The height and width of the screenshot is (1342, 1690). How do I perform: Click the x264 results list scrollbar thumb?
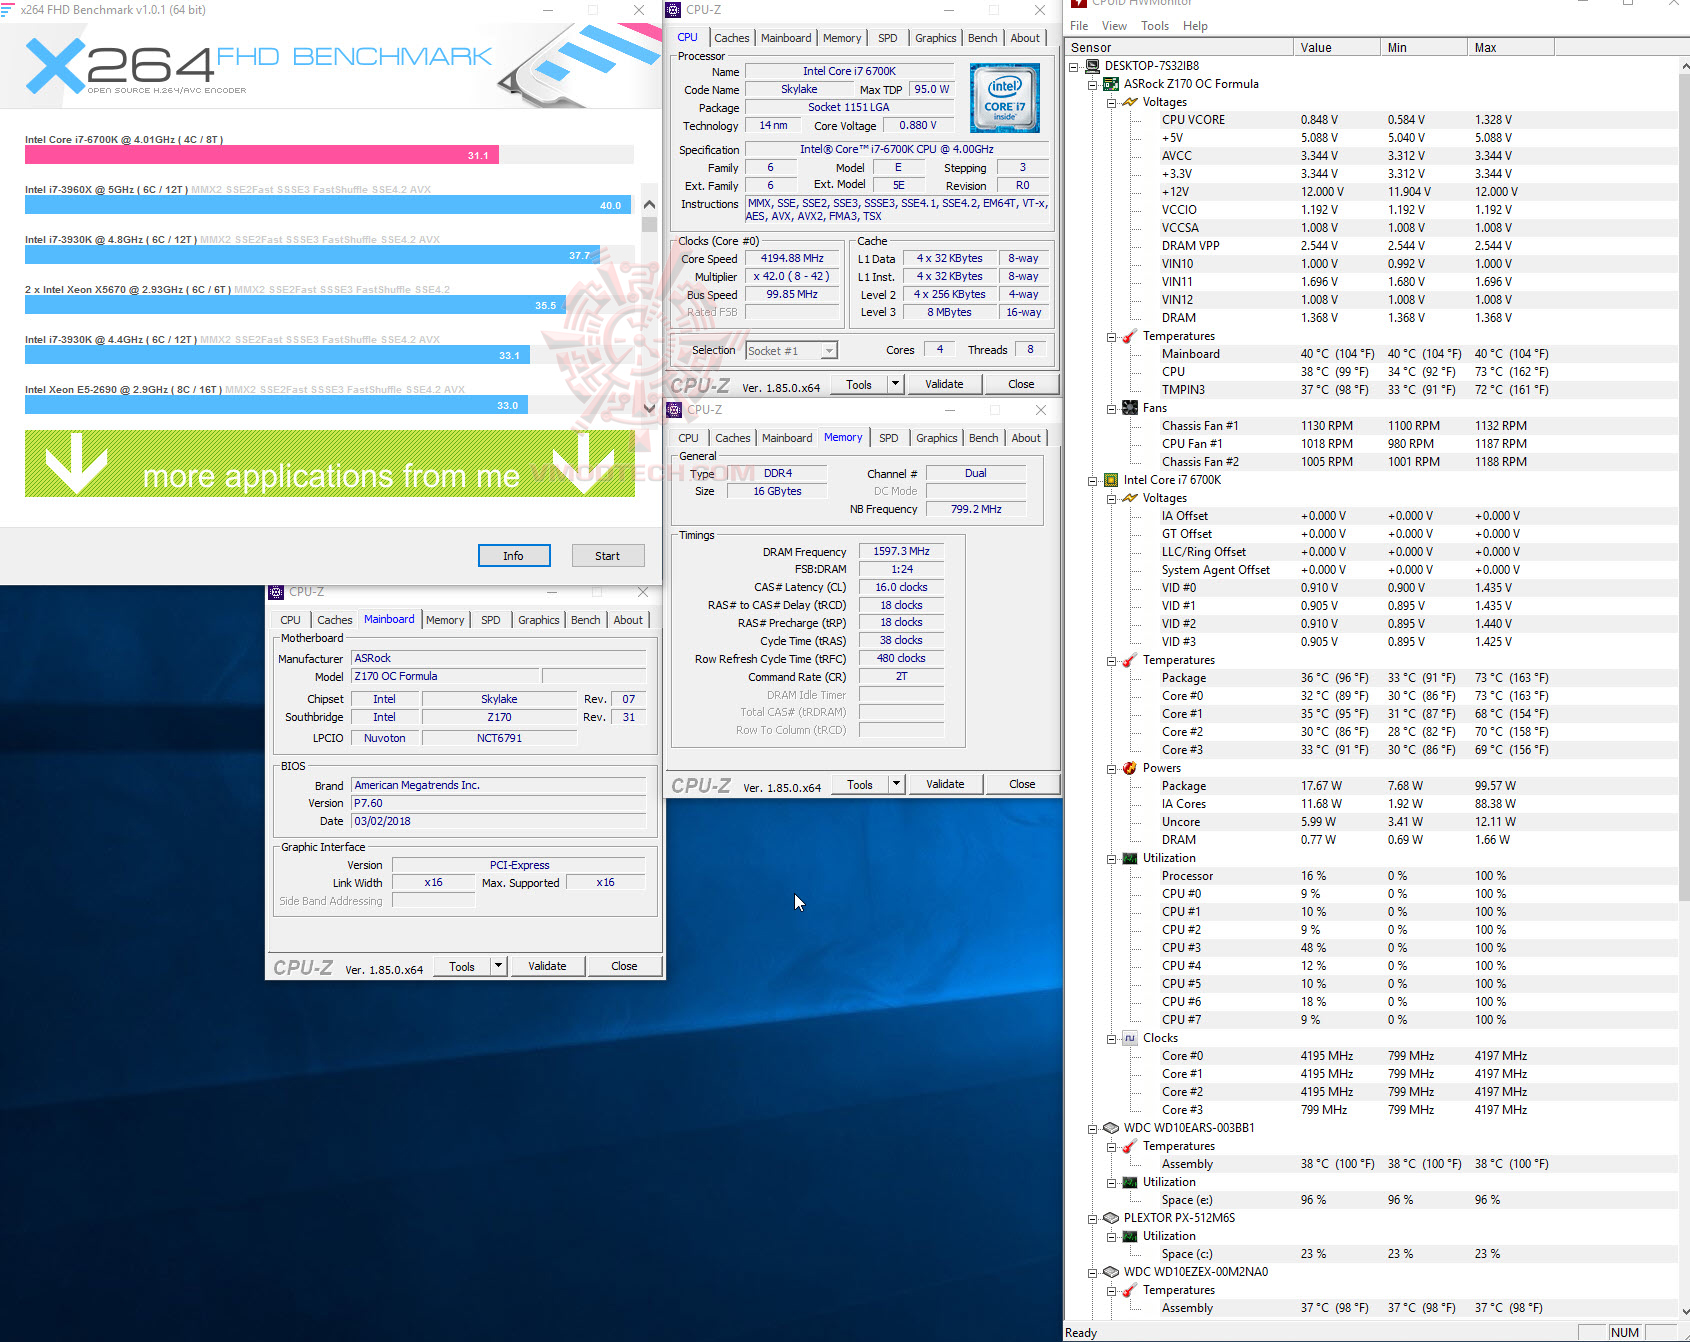tap(649, 224)
